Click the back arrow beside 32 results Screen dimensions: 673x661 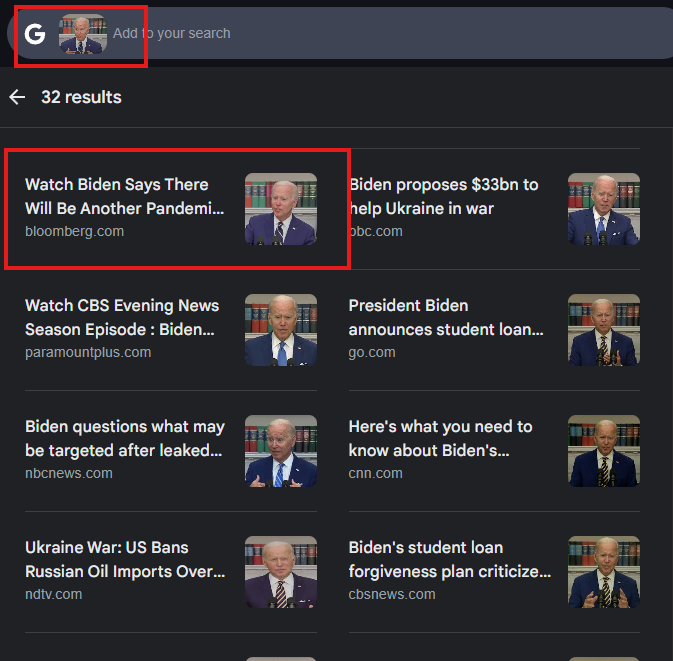(x=17, y=97)
